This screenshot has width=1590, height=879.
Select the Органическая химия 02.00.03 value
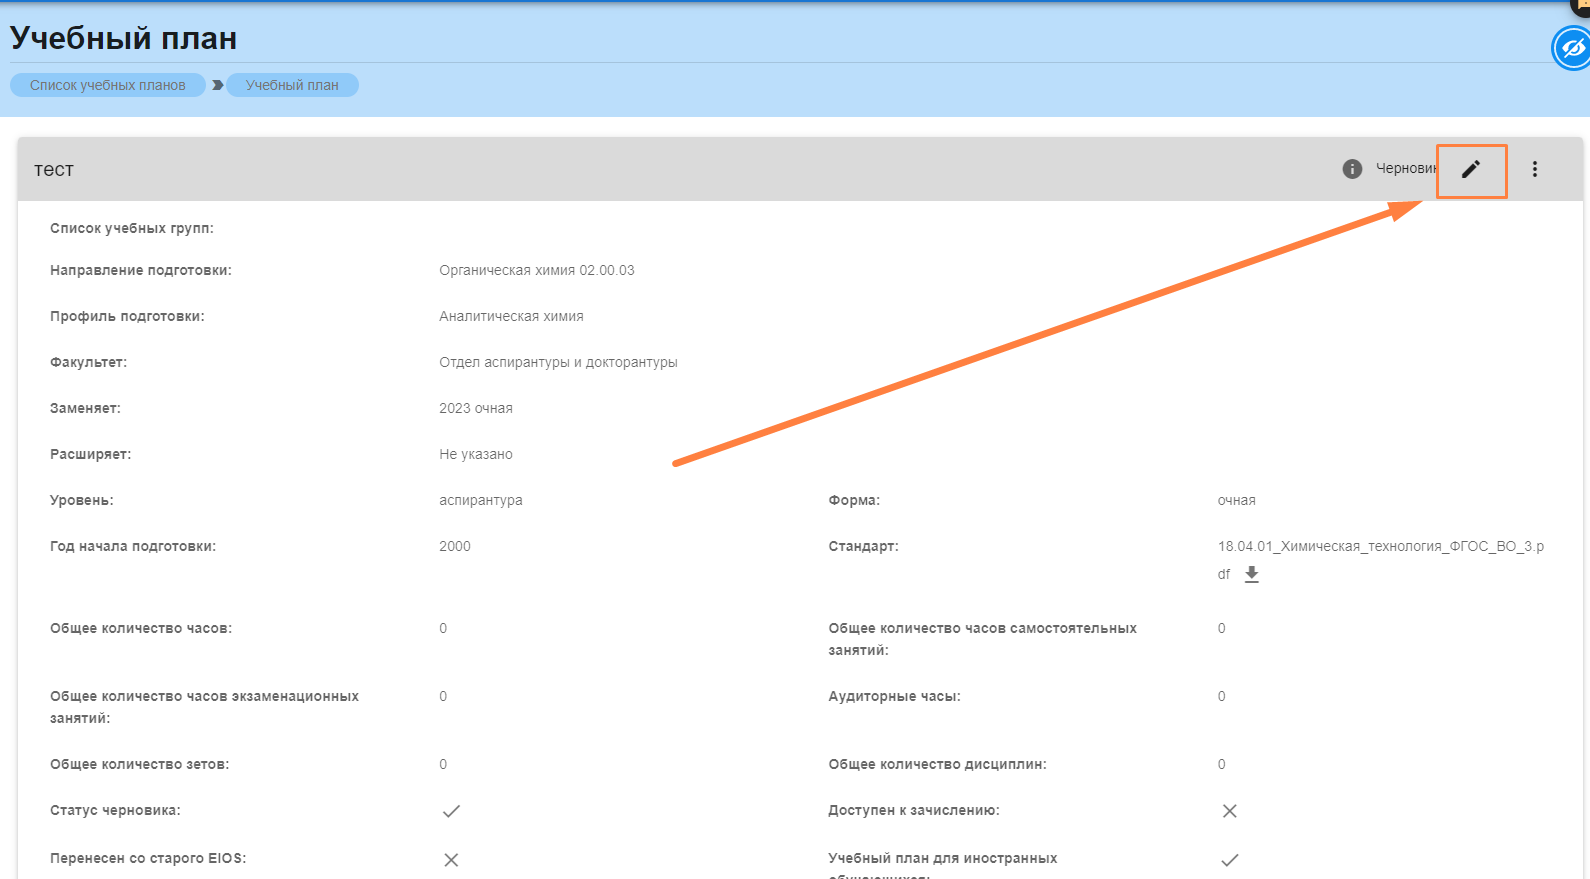tap(536, 270)
